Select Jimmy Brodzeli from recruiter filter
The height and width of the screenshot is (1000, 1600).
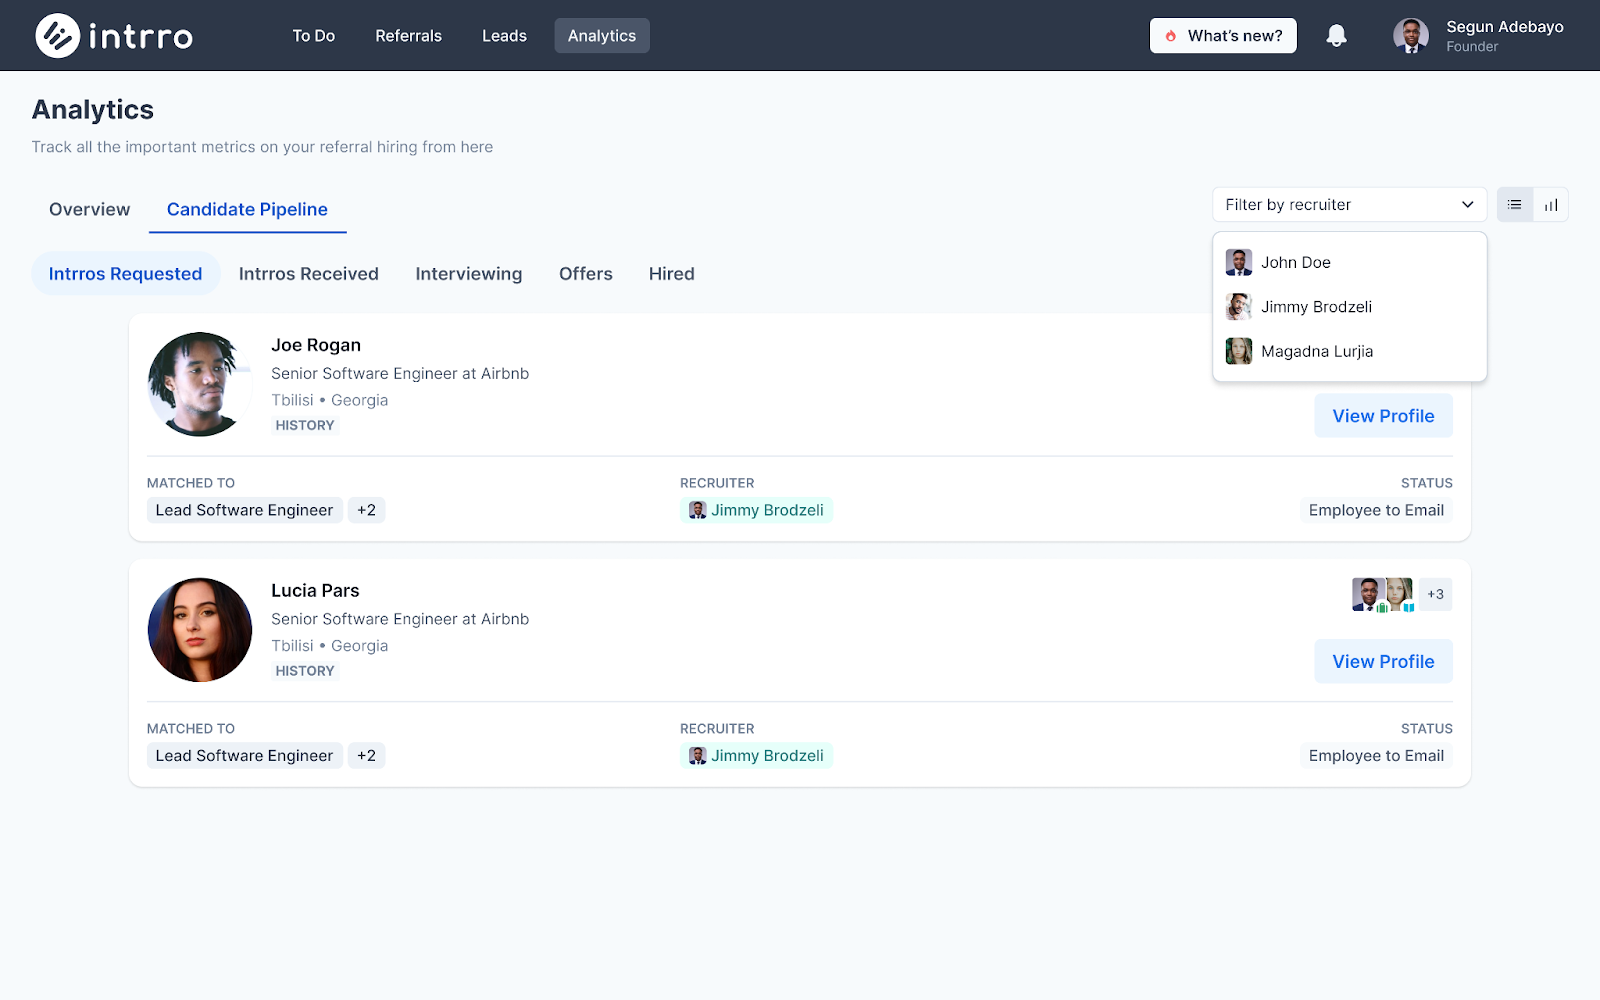pyautogui.click(x=1350, y=307)
